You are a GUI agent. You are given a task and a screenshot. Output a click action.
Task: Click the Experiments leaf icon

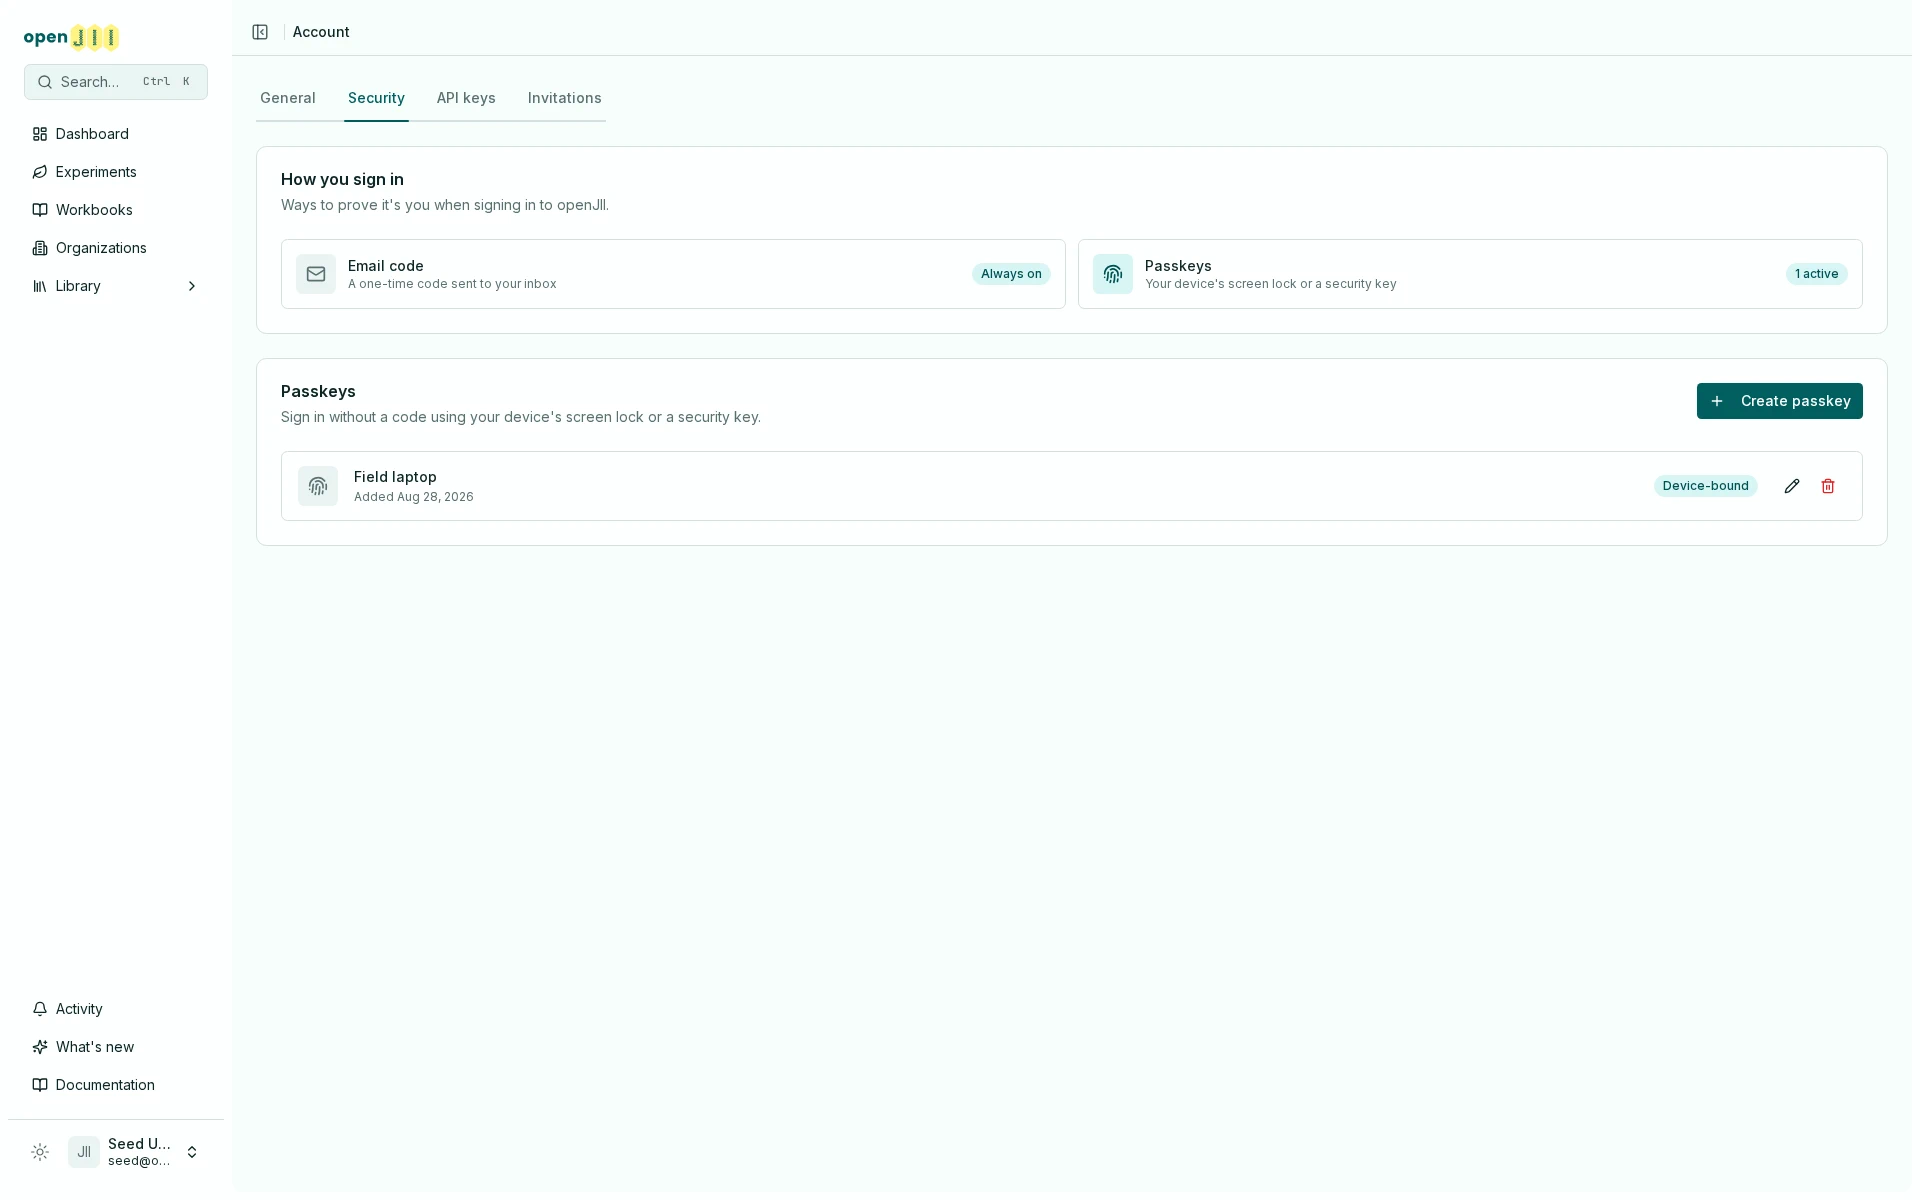[x=40, y=172]
